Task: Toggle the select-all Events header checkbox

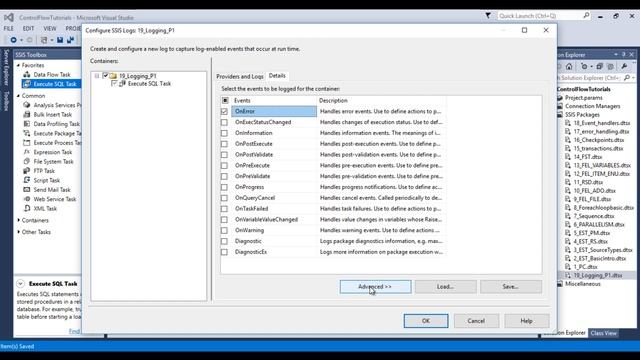Action: (x=225, y=100)
